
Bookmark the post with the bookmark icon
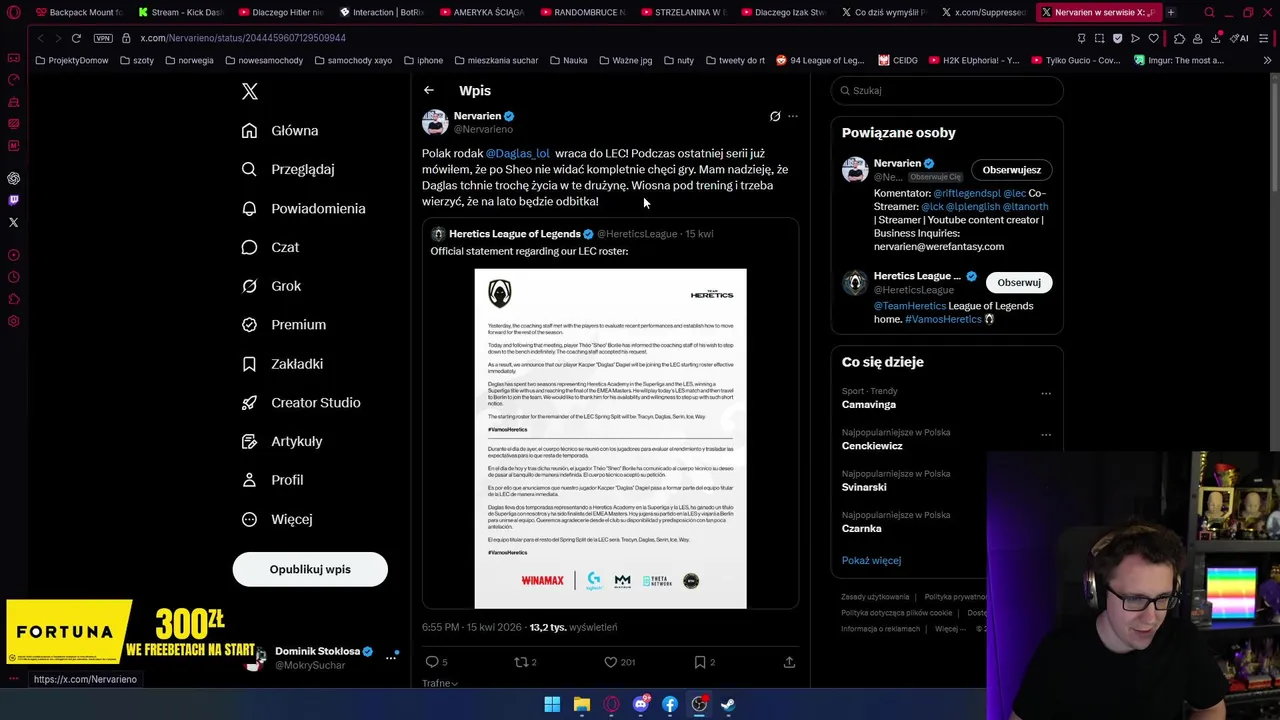point(700,662)
